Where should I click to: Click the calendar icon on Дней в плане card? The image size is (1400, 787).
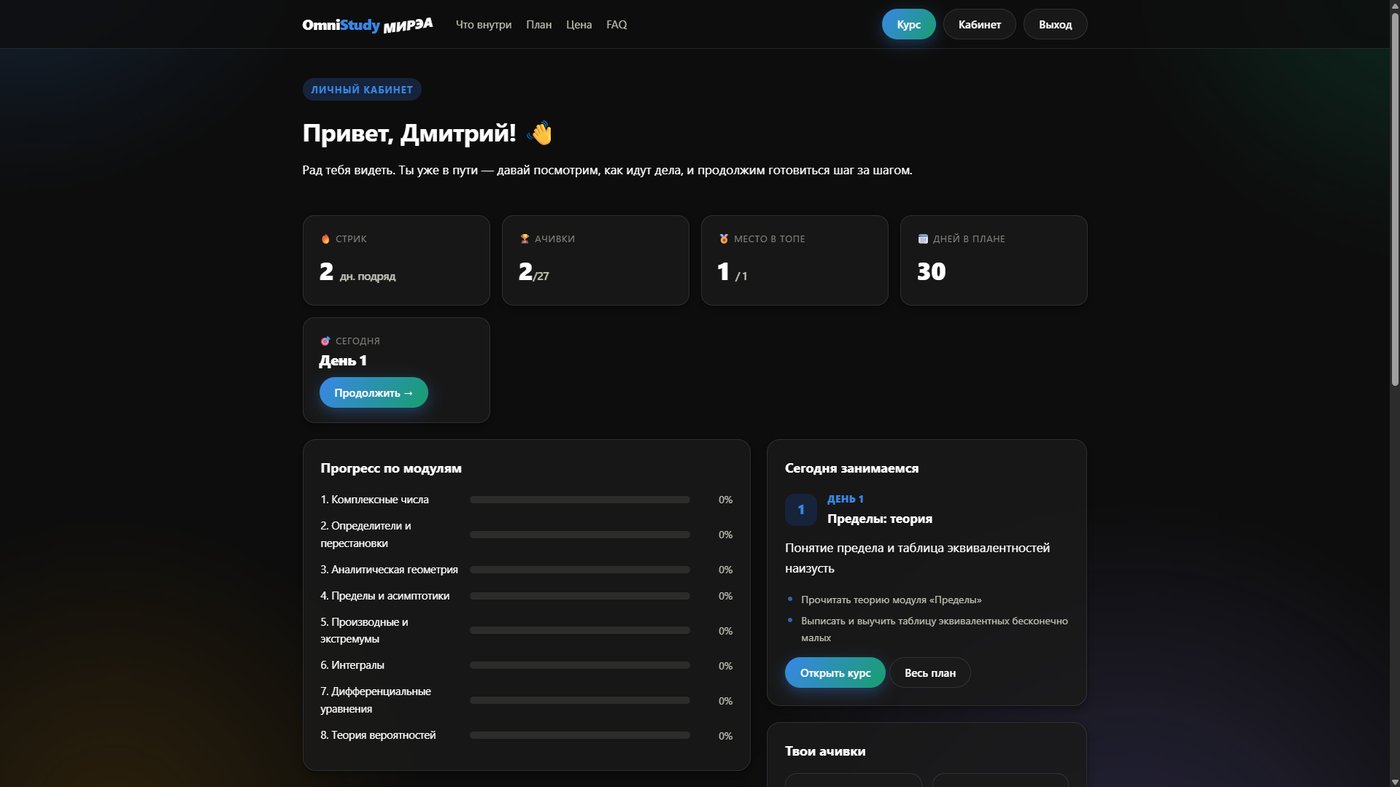[x=923, y=239]
